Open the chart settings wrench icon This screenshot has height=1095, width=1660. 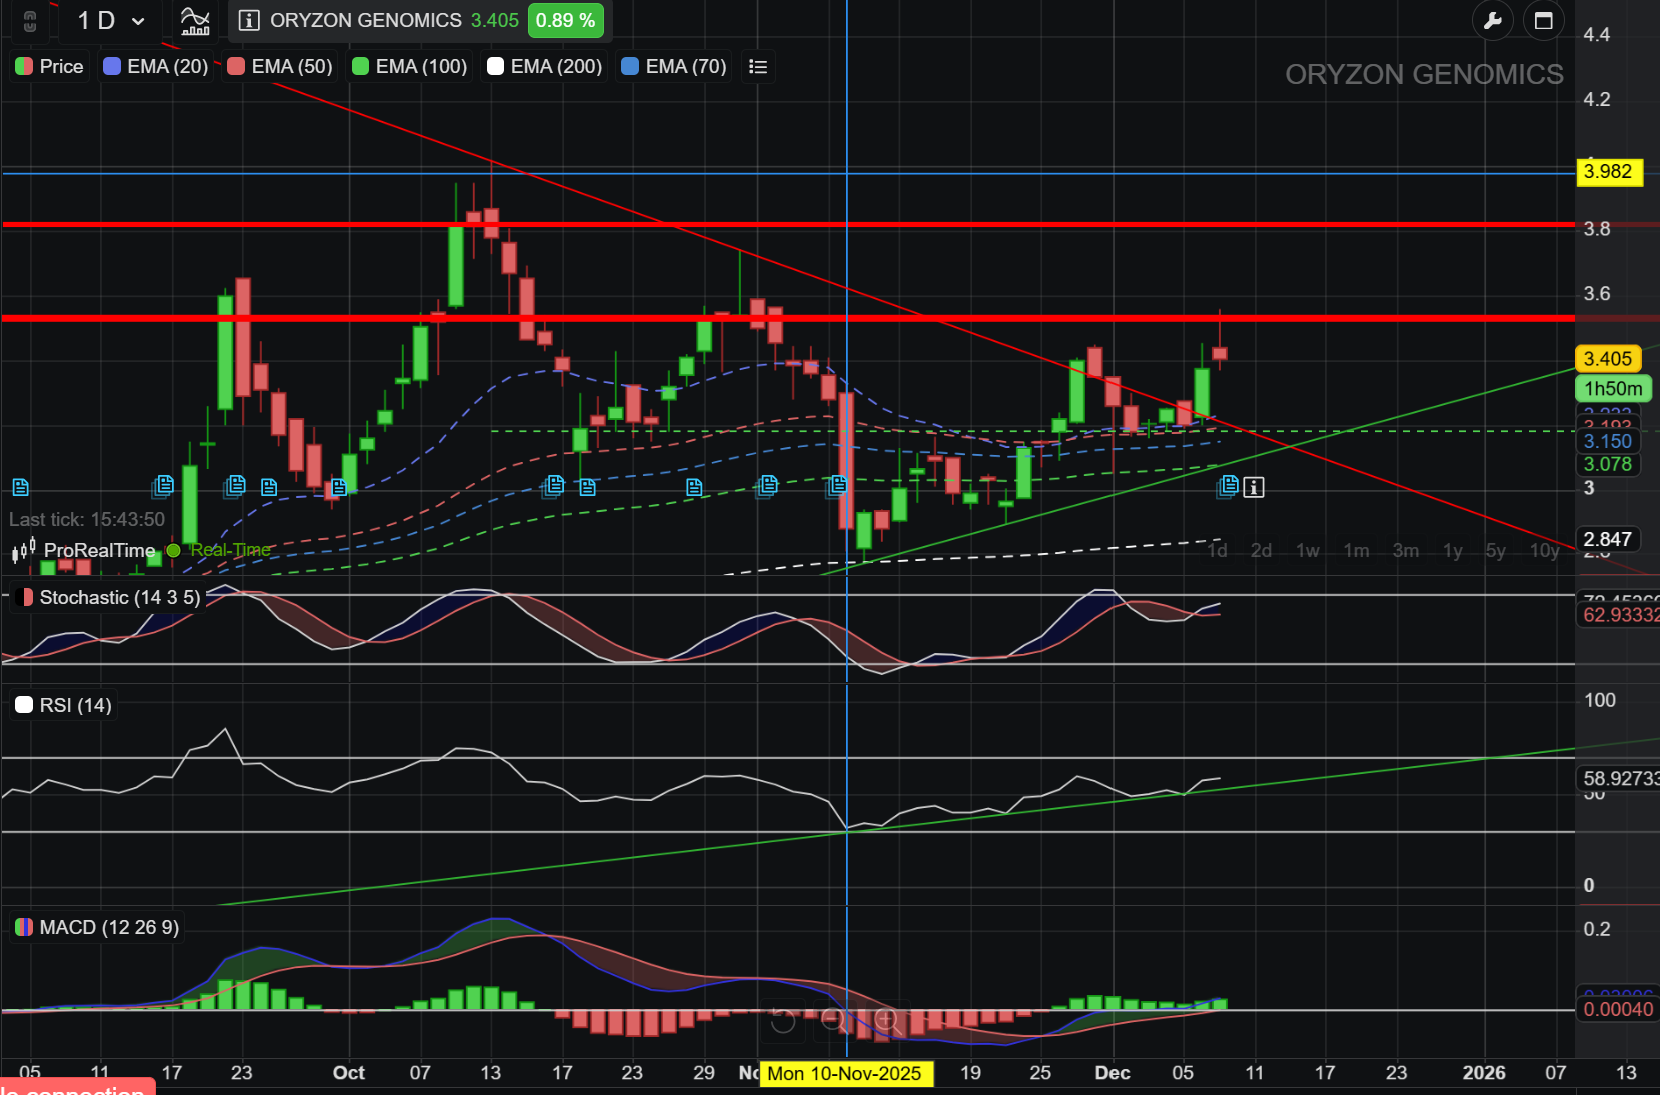click(1493, 20)
